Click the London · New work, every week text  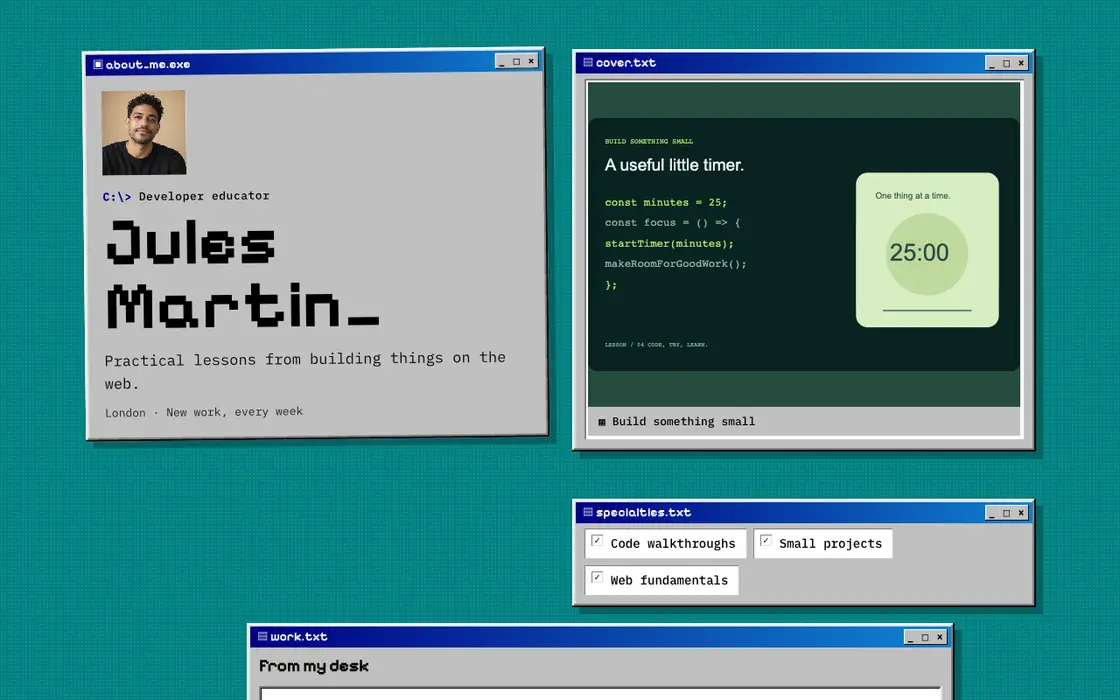(x=204, y=412)
